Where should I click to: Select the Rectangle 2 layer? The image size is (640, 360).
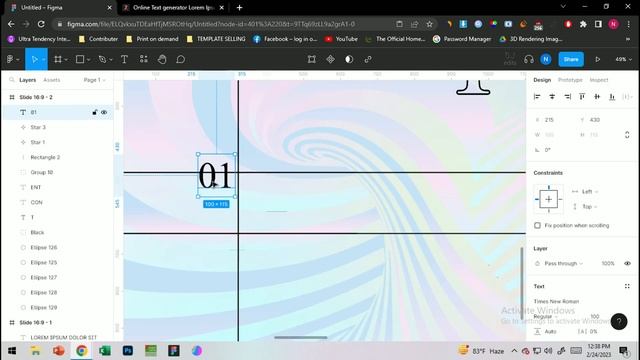point(58,157)
